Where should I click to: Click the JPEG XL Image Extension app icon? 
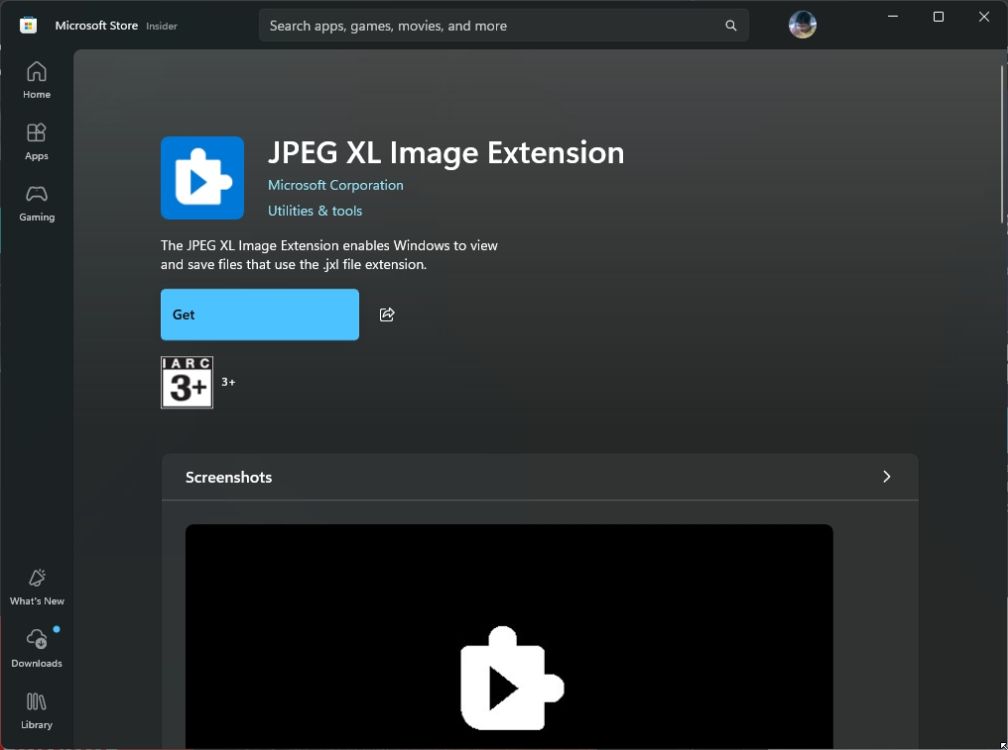click(x=202, y=178)
